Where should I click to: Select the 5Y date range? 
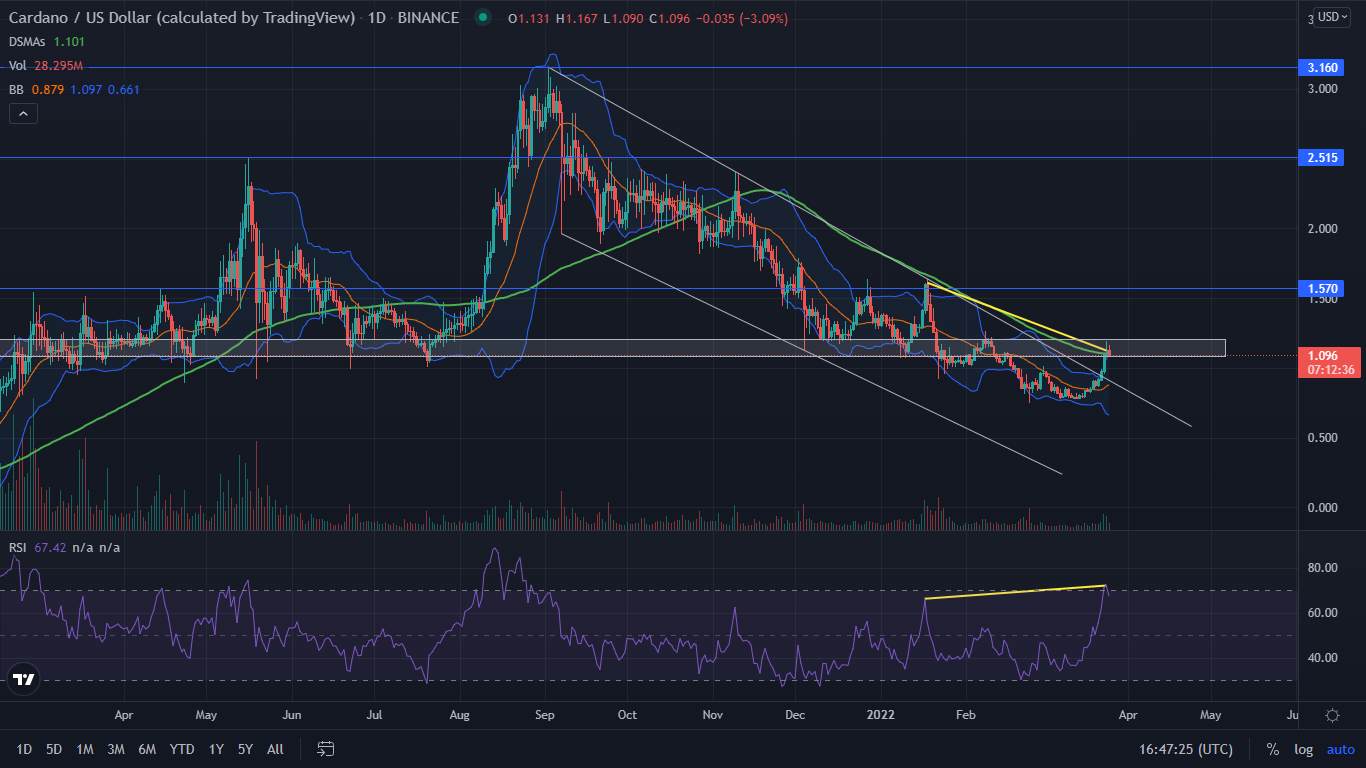point(245,749)
